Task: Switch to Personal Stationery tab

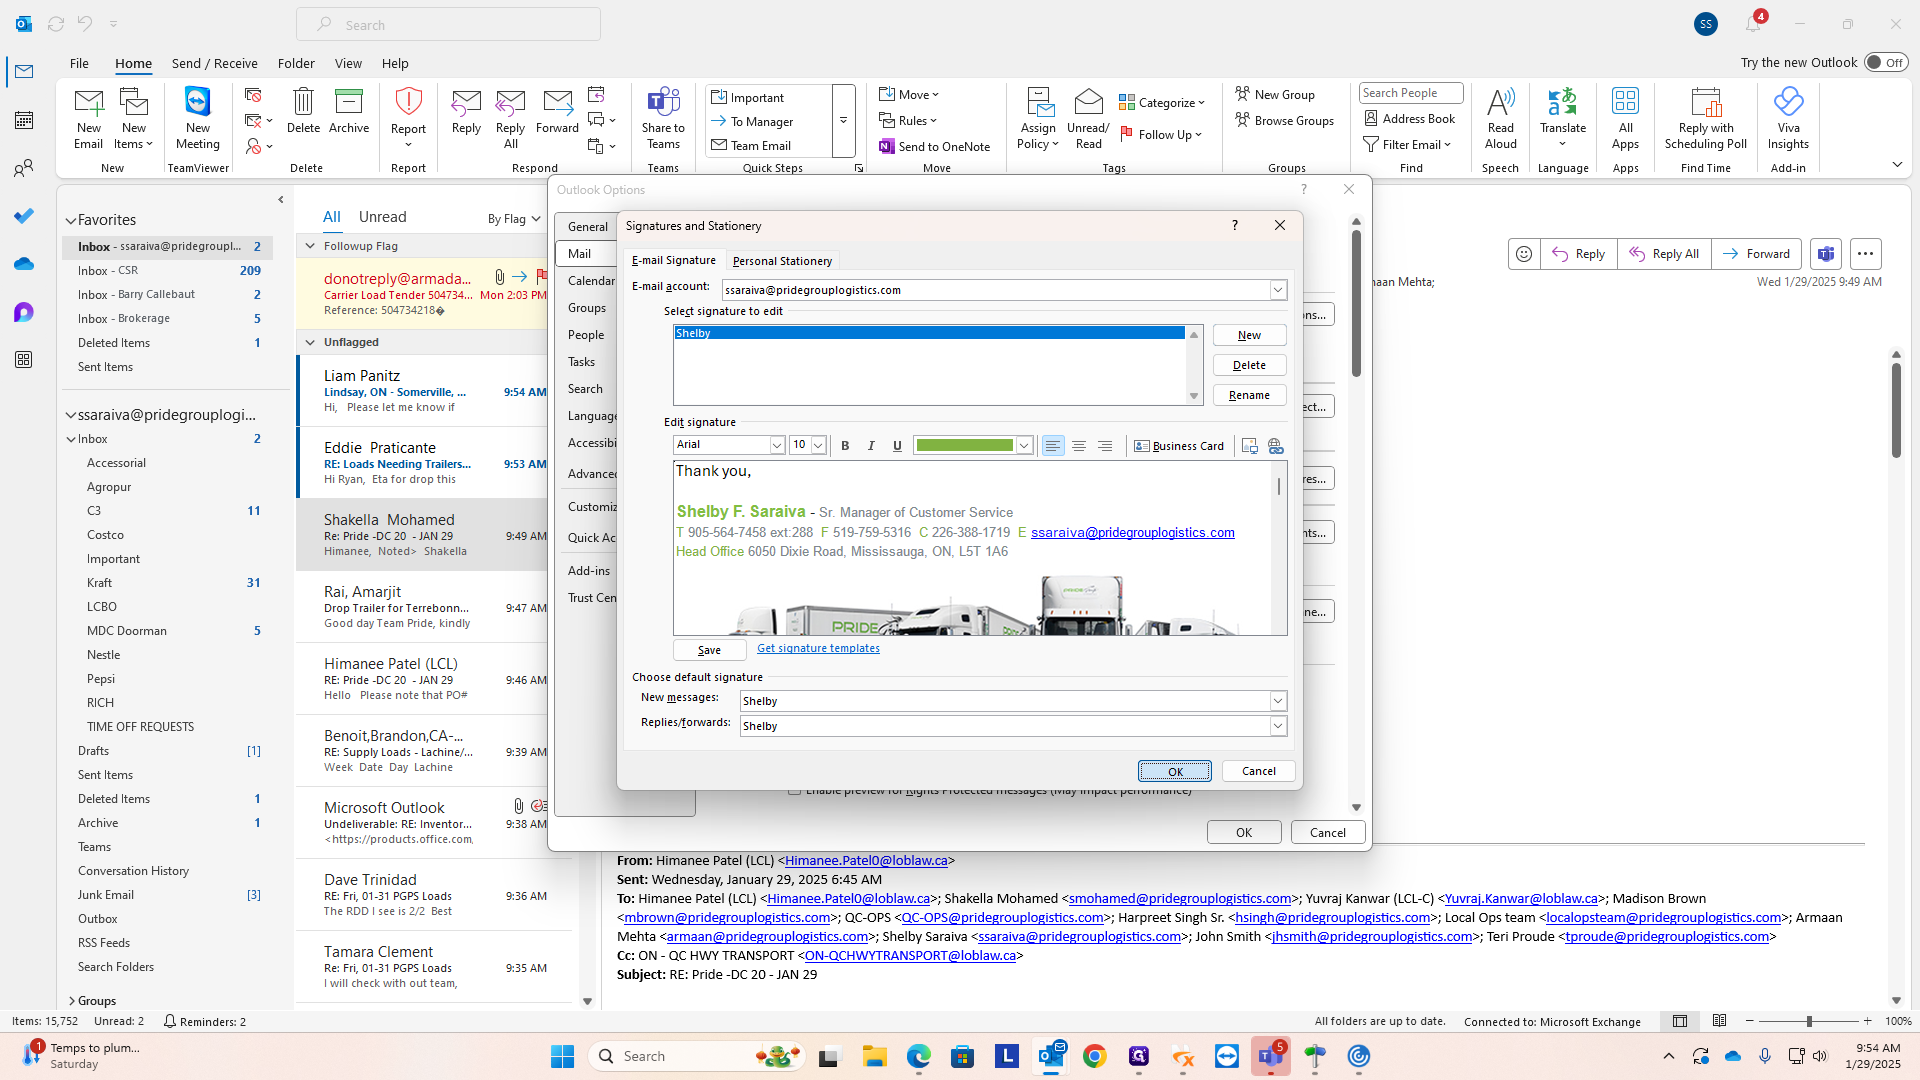Action: [x=782, y=261]
